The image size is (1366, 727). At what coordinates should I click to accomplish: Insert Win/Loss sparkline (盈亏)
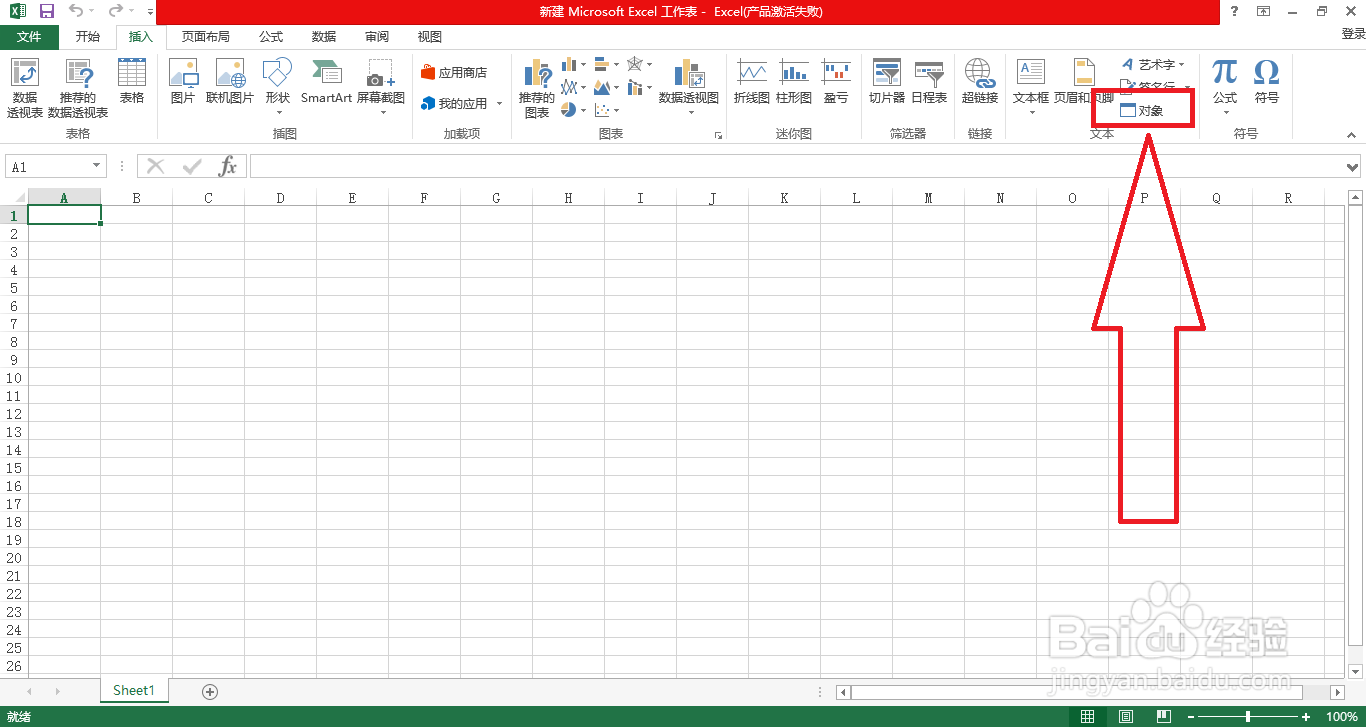click(x=836, y=82)
